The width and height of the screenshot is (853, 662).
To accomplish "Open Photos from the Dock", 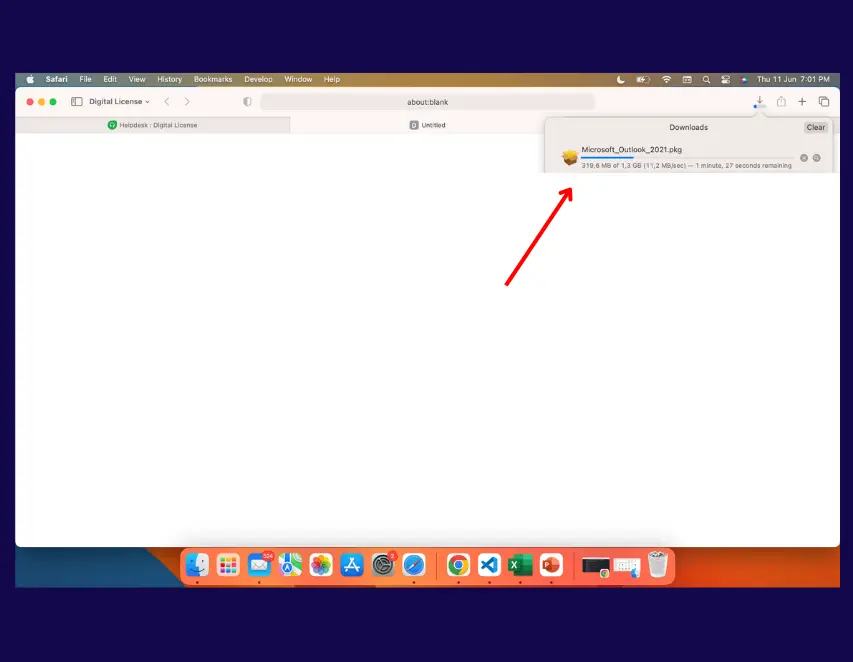I will coord(321,566).
